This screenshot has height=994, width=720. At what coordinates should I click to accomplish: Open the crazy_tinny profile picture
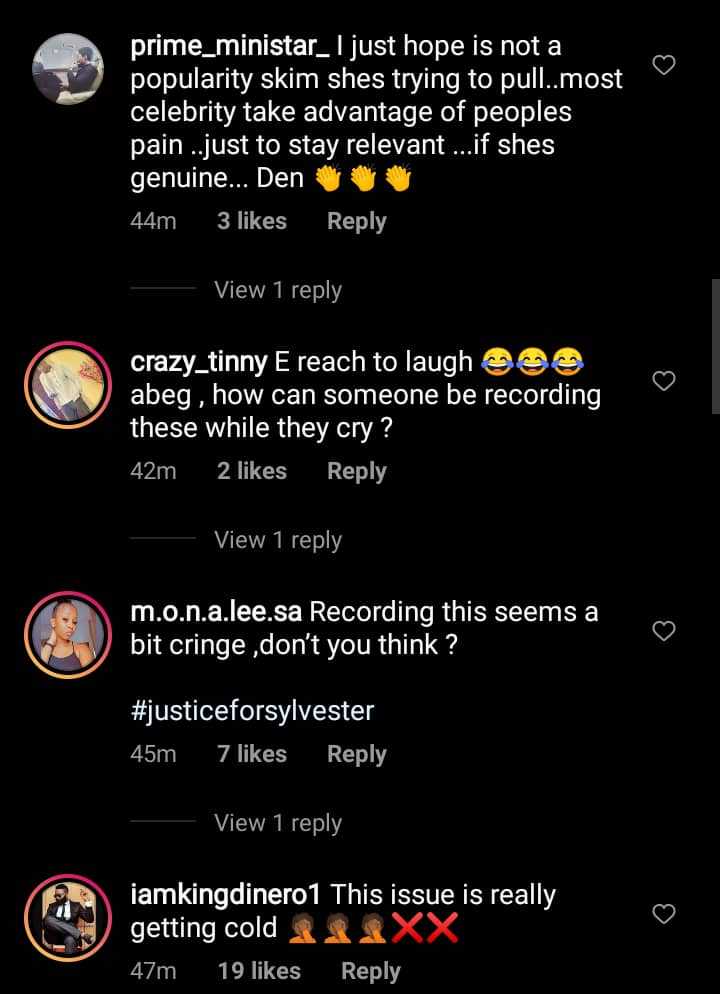click(x=69, y=383)
